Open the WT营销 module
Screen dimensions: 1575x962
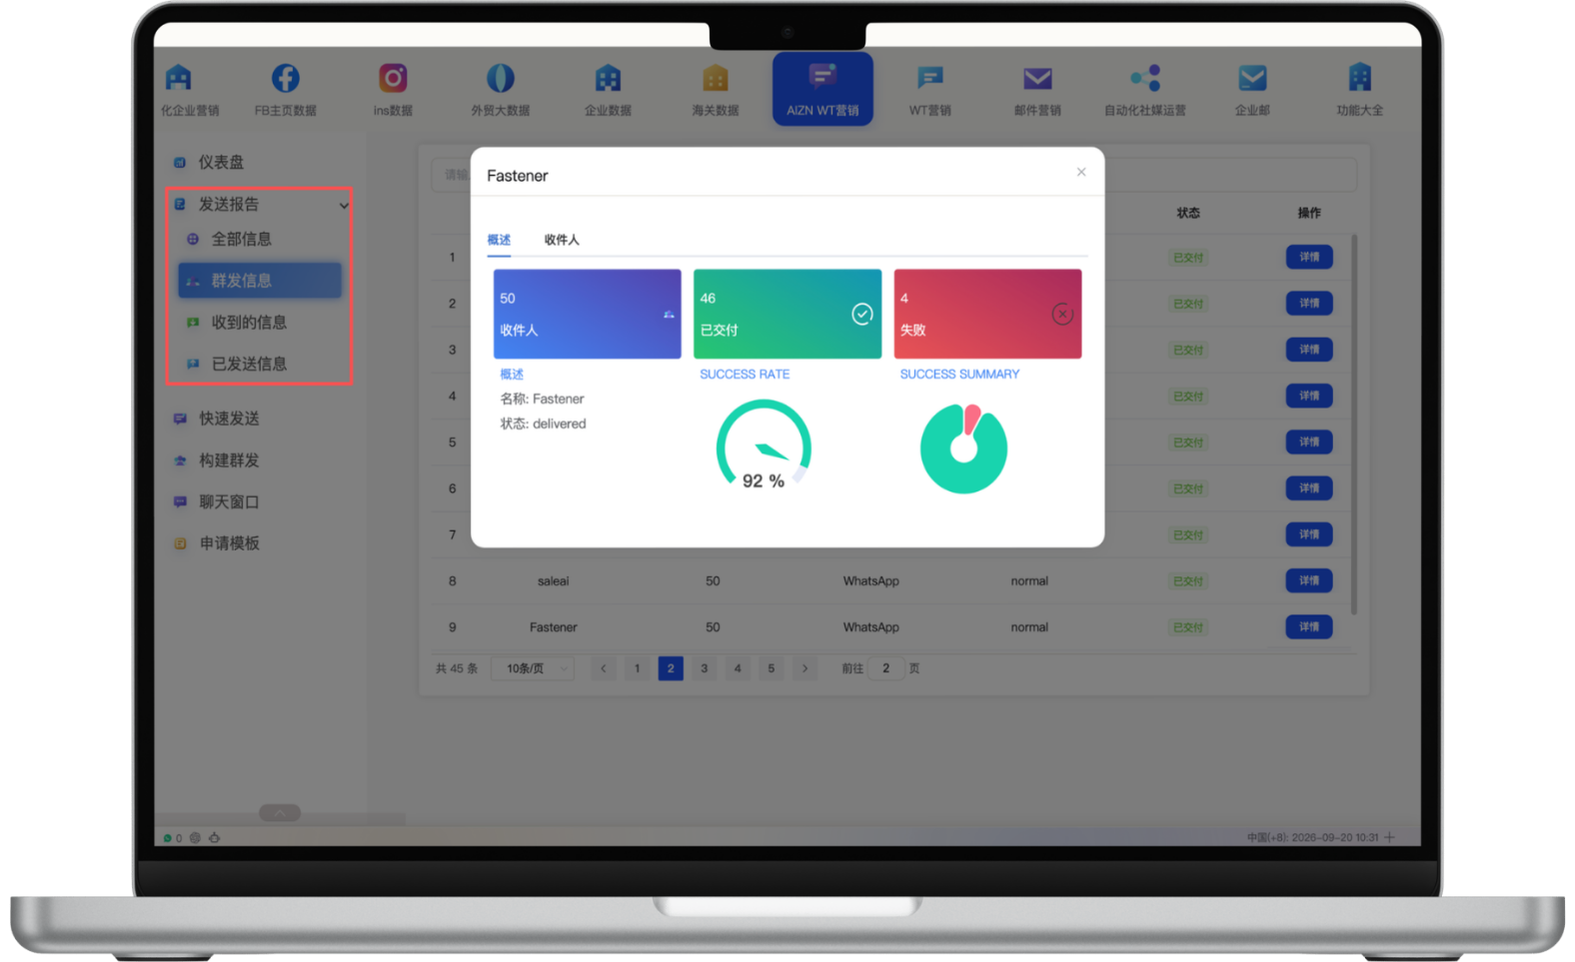(x=930, y=90)
